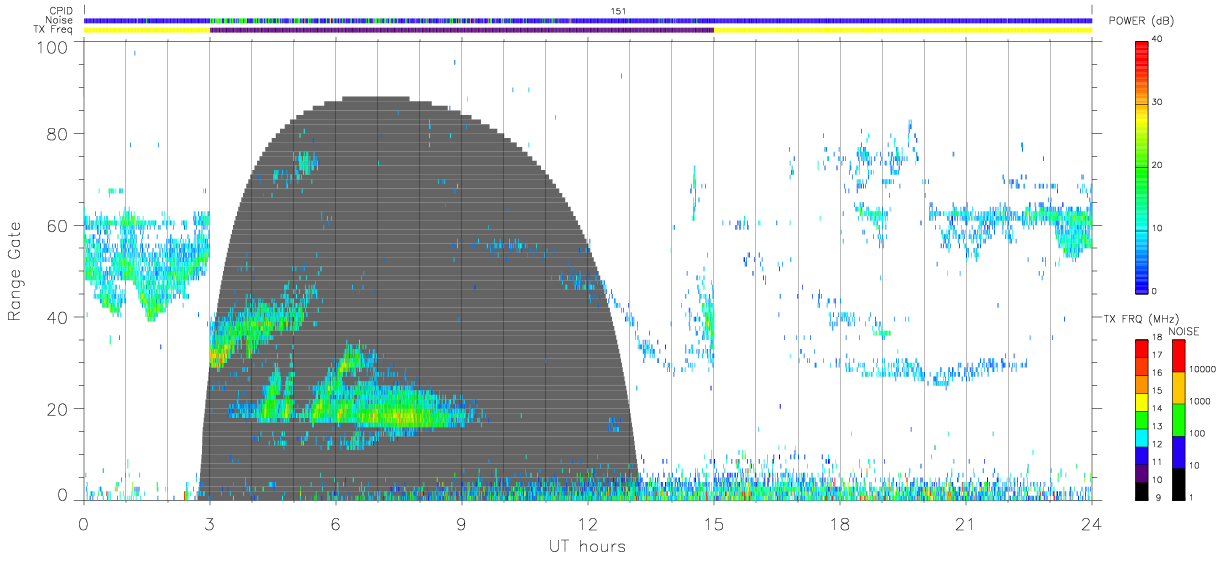Click the 21 UT hour tick label
The image size is (1228, 567).
click(x=966, y=524)
